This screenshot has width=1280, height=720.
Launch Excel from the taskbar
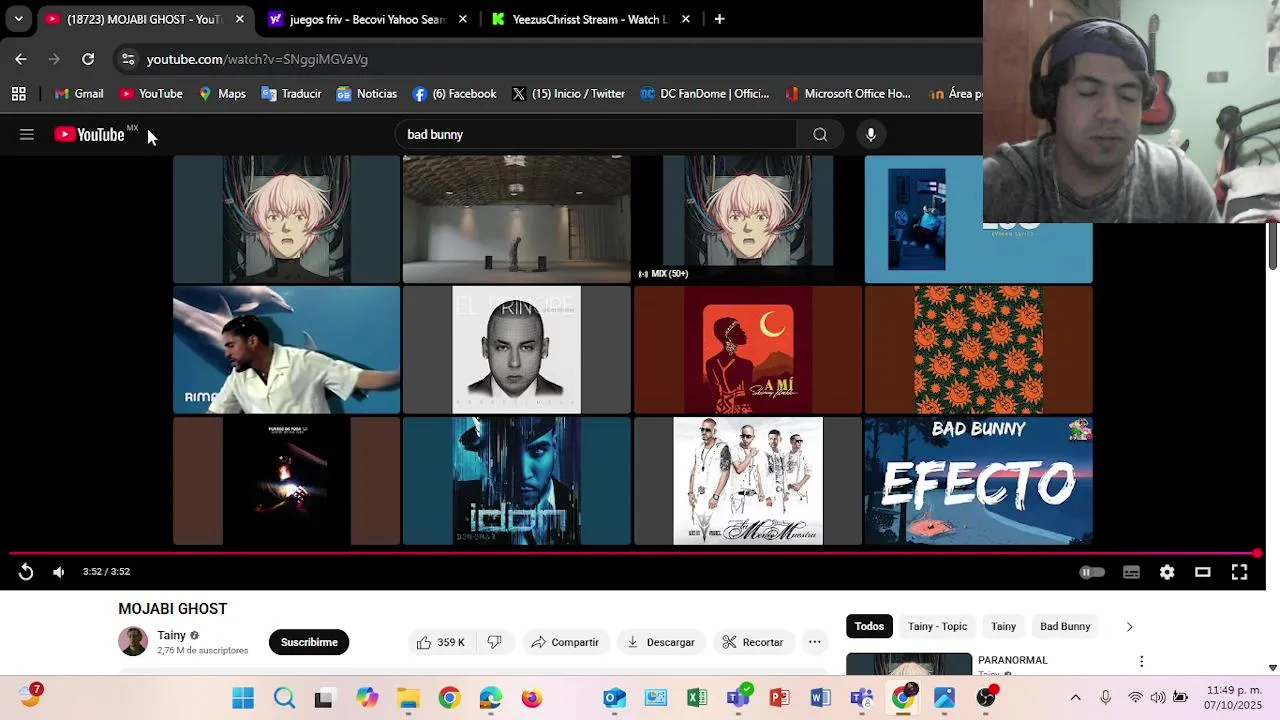697,698
